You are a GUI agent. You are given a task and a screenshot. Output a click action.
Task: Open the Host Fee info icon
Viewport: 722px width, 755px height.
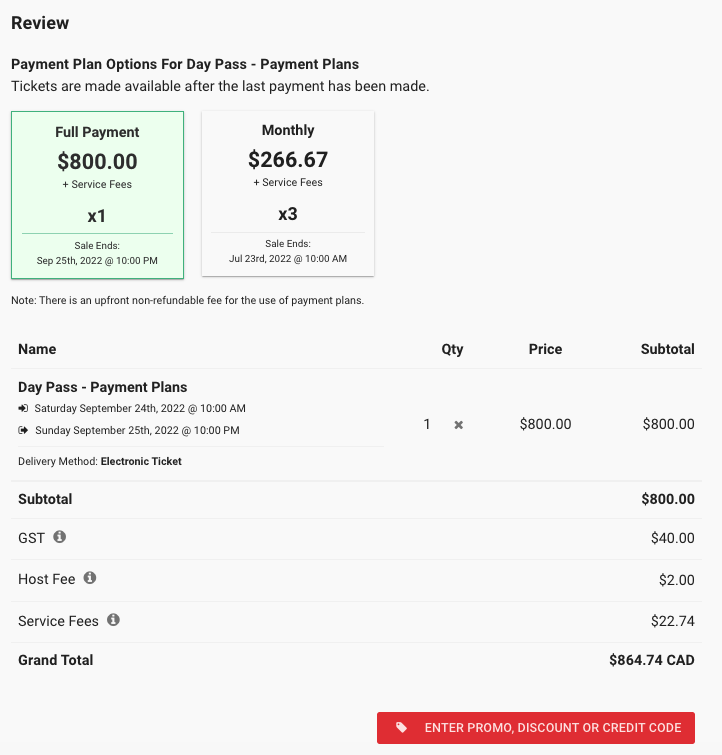pos(90,577)
